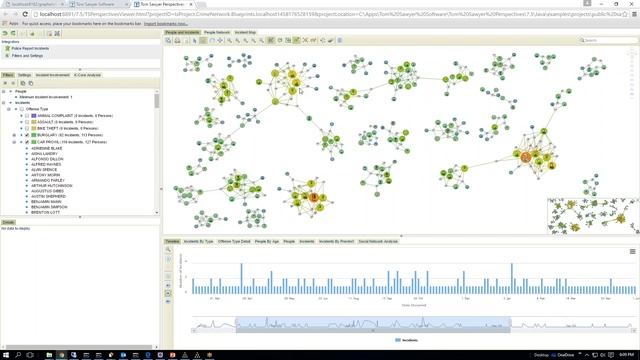Click the Task View taskbar icon
Viewport: 640px width, 360px height.
(30, 355)
